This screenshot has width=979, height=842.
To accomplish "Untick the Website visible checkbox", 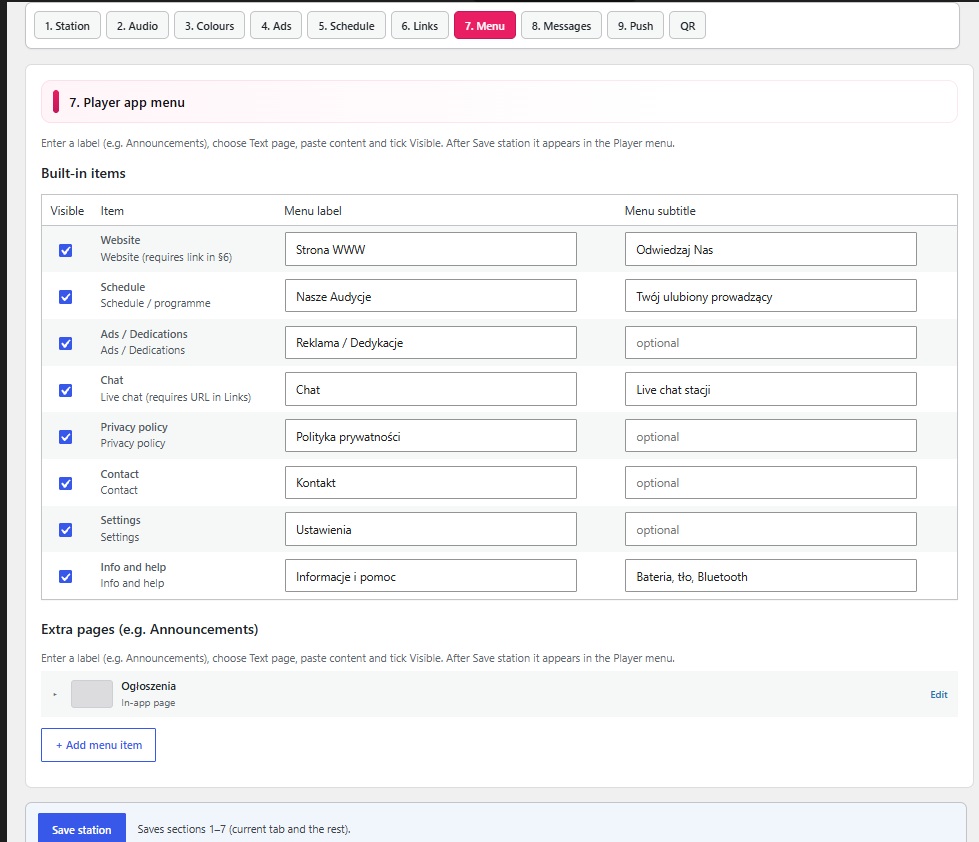I will 66,250.
